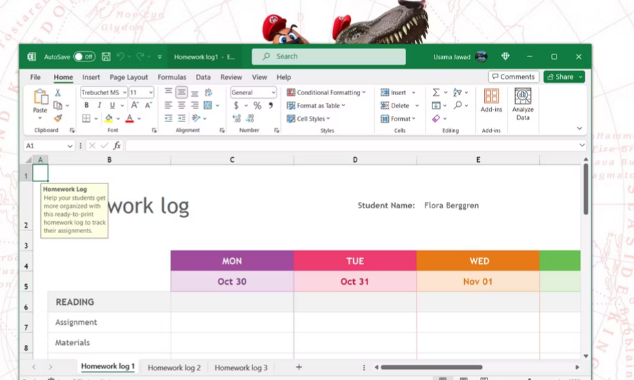Click the Format cells button

(398, 119)
